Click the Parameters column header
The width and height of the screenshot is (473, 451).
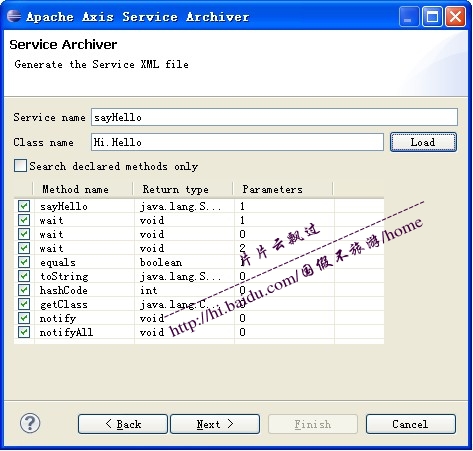click(283, 189)
